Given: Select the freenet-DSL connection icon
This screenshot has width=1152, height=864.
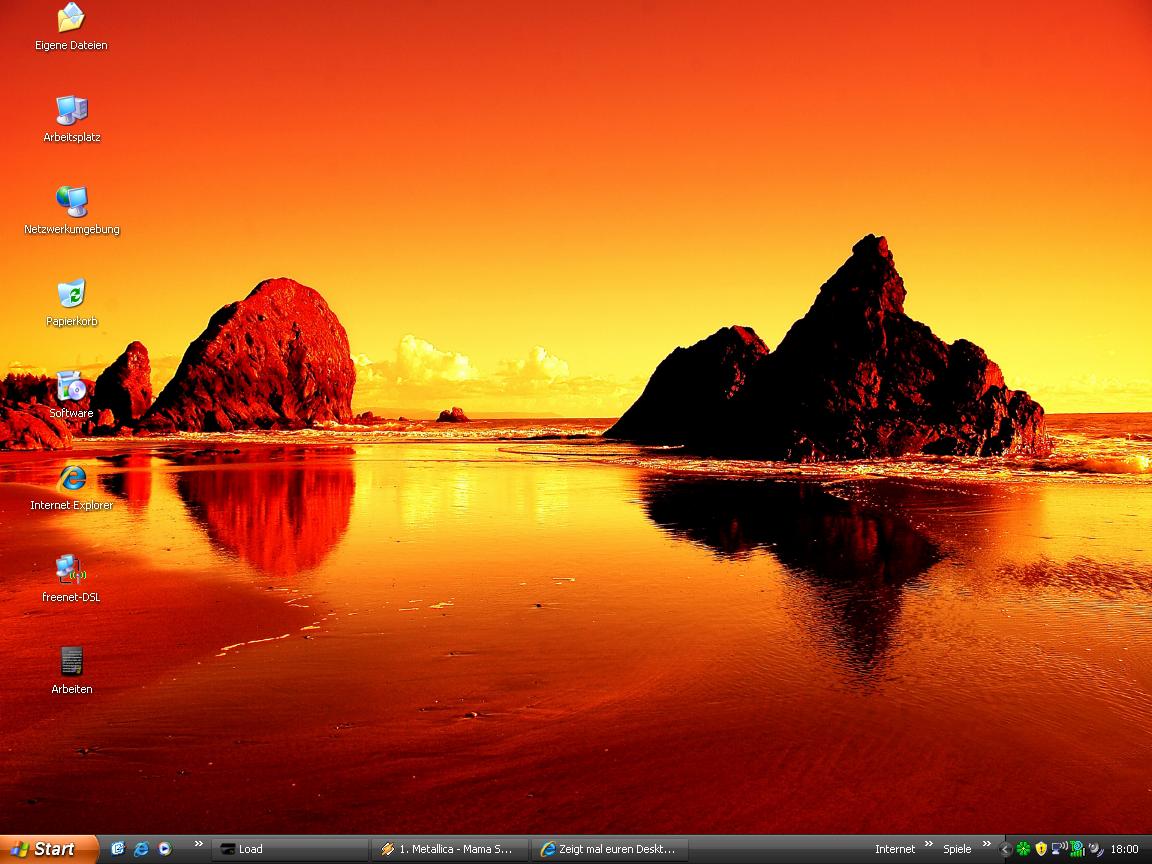Looking at the screenshot, I should tap(71, 578).
